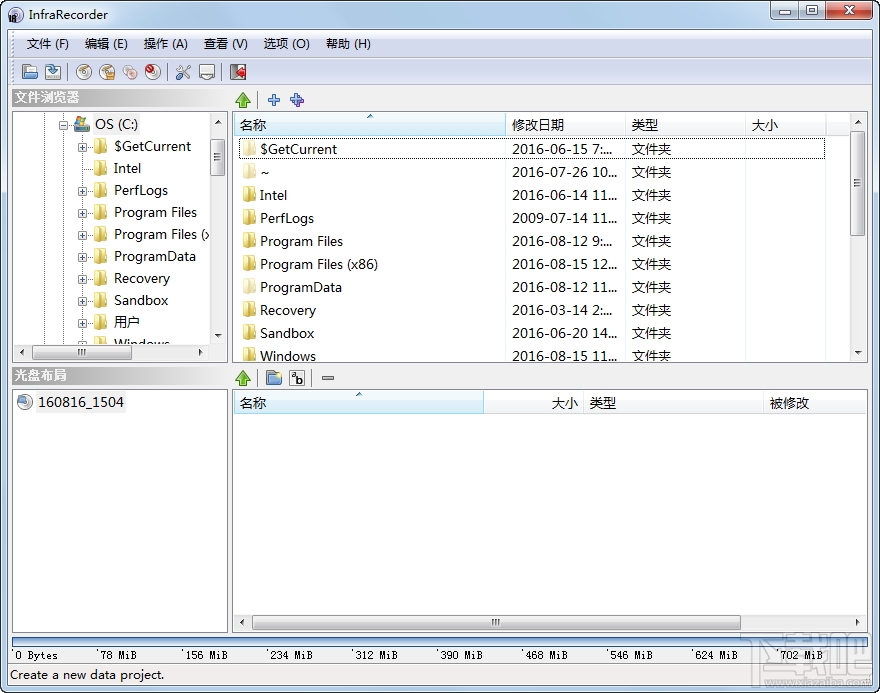Select the Windows folder in file list
This screenshot has width=880, height=693.
click(x=288, y=355)
